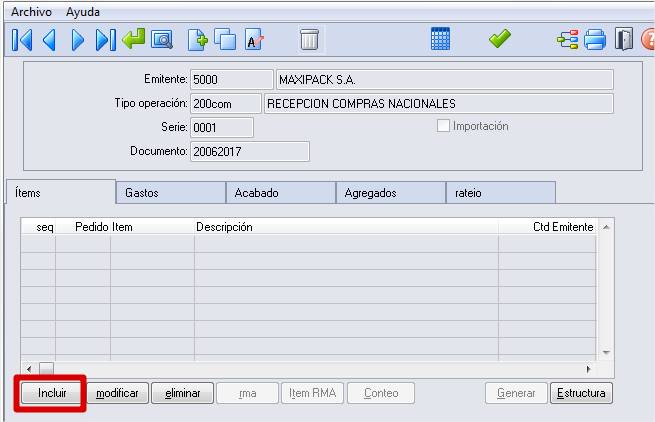Click the grid scroll down arrow
The width and height of the screenshot is (655, 422).
click(x=606, y=353)
